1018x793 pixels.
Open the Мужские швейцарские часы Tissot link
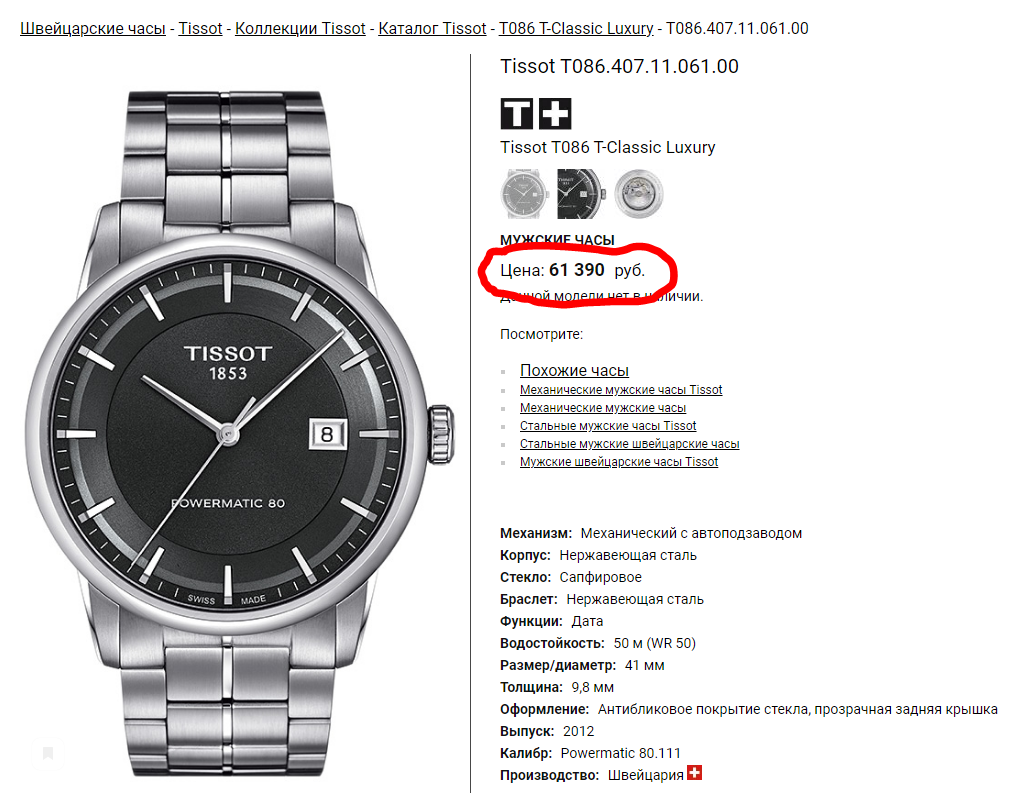pyautogui.click(x=619, y=462)
